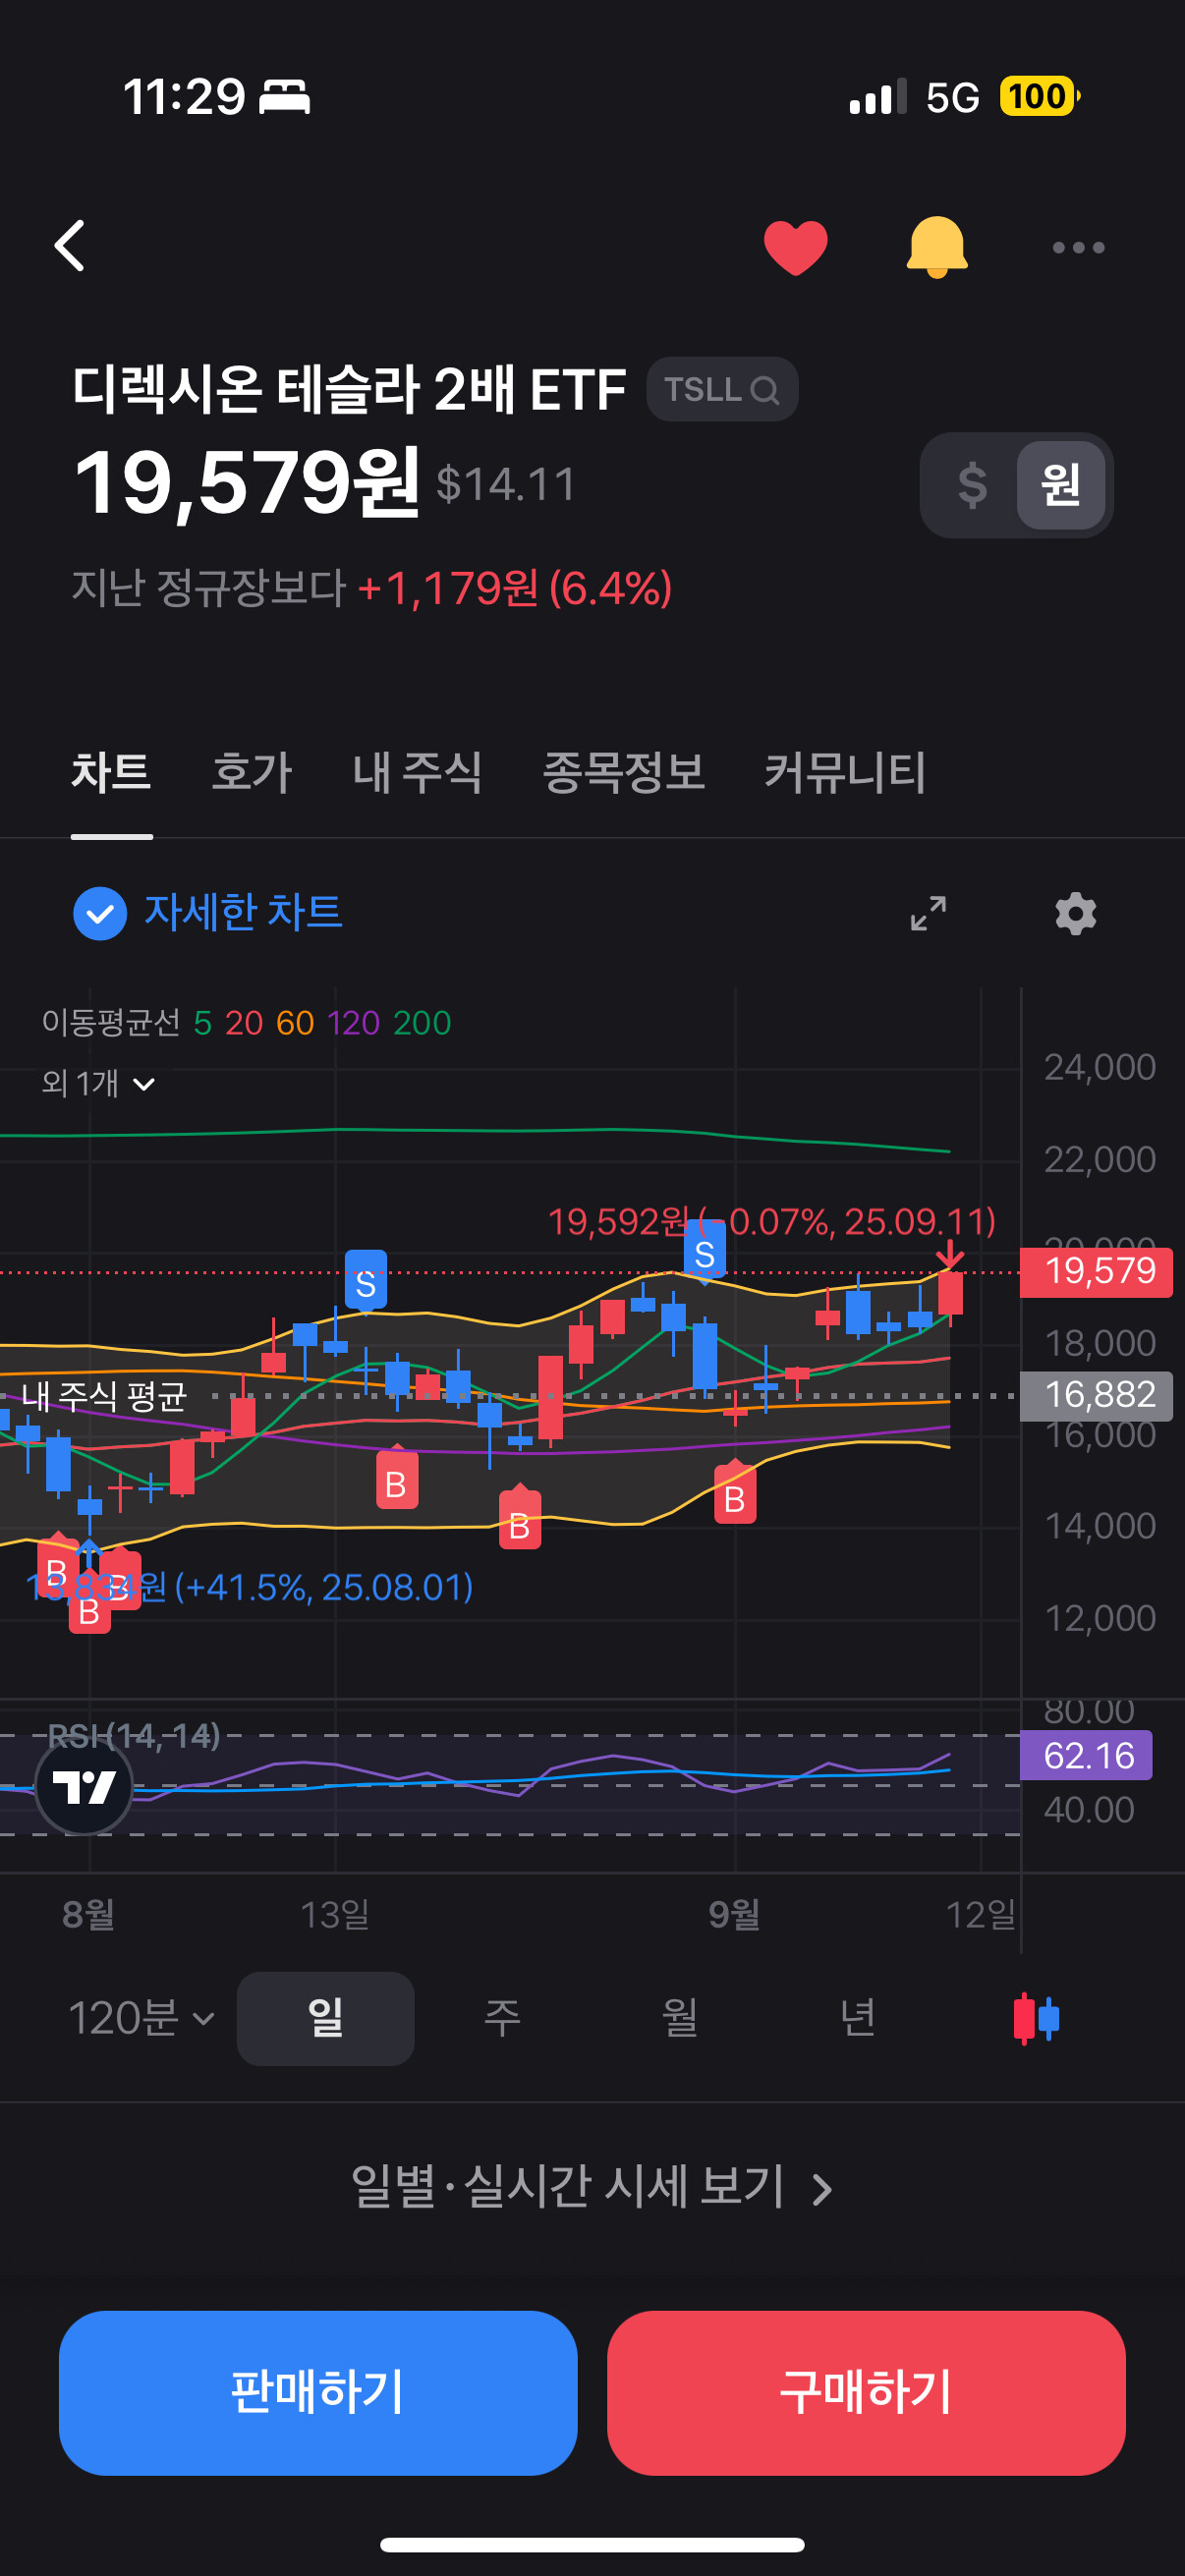Tap the 120-day moving average label

tap(353, 1023)
